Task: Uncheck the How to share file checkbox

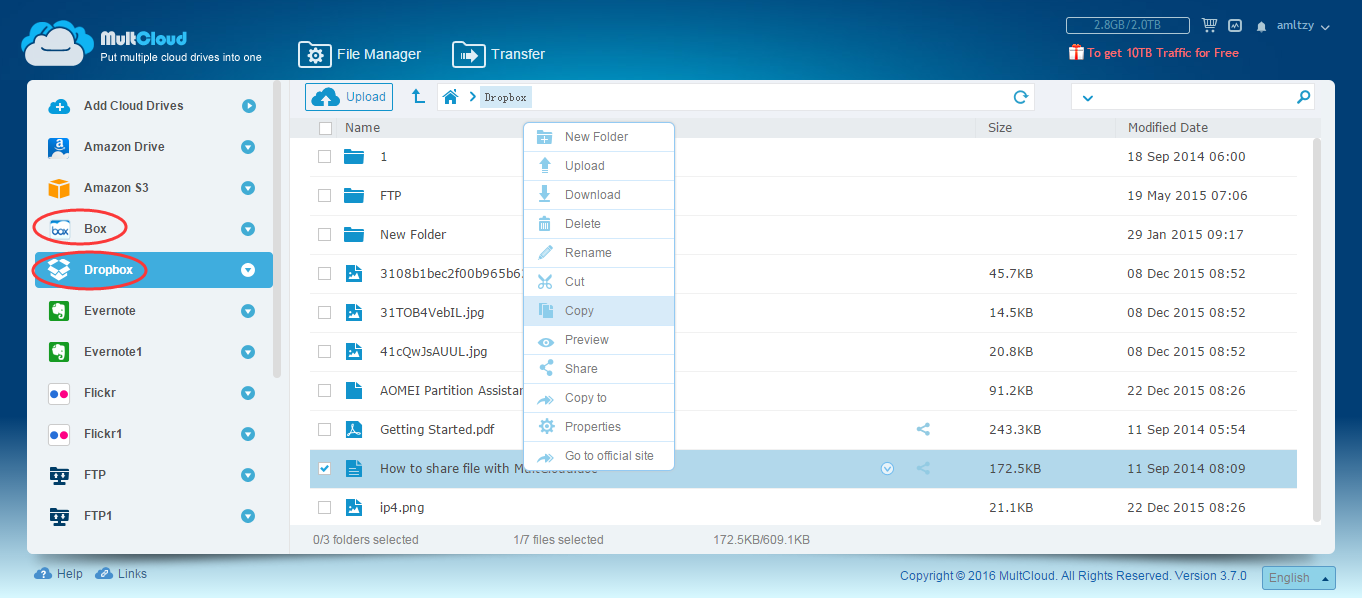Action: click(x=324, y=469)
